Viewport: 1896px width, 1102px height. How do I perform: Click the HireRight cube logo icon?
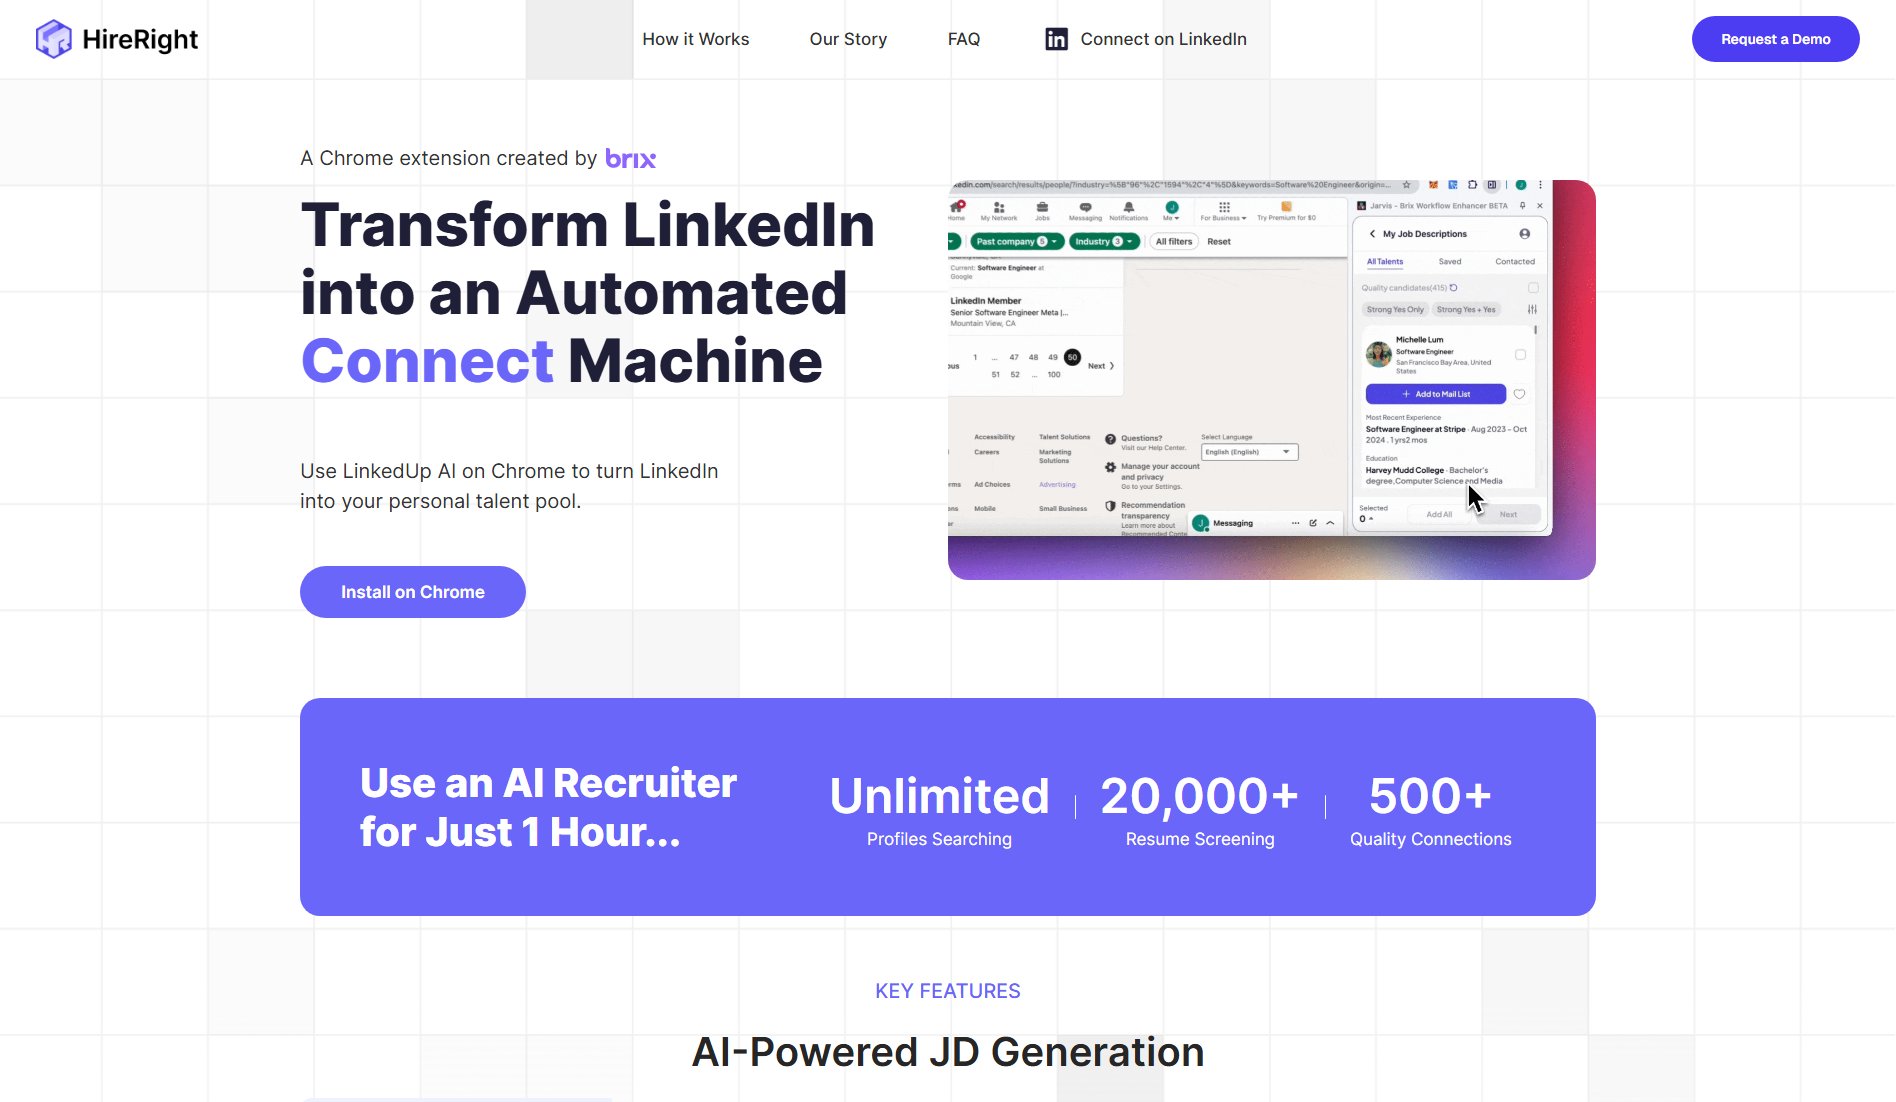tap(54, 39)
